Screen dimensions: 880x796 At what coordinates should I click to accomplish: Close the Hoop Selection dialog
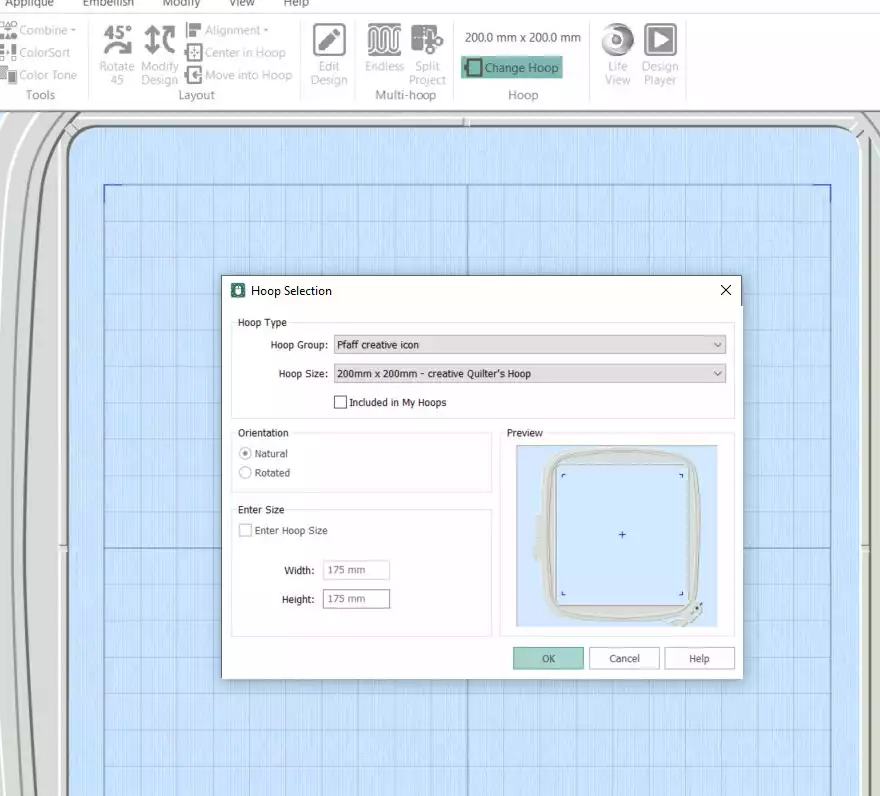[726, 290]
